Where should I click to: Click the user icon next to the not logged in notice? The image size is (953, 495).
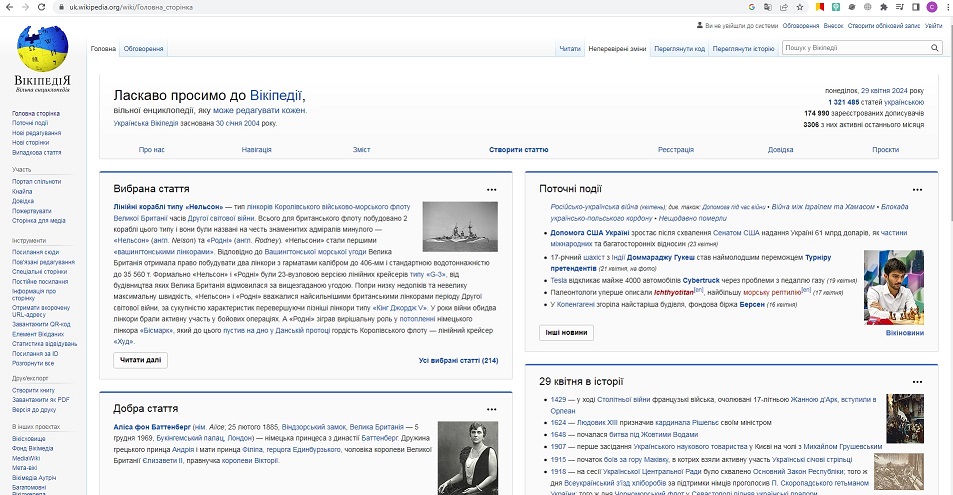(700, 26)
